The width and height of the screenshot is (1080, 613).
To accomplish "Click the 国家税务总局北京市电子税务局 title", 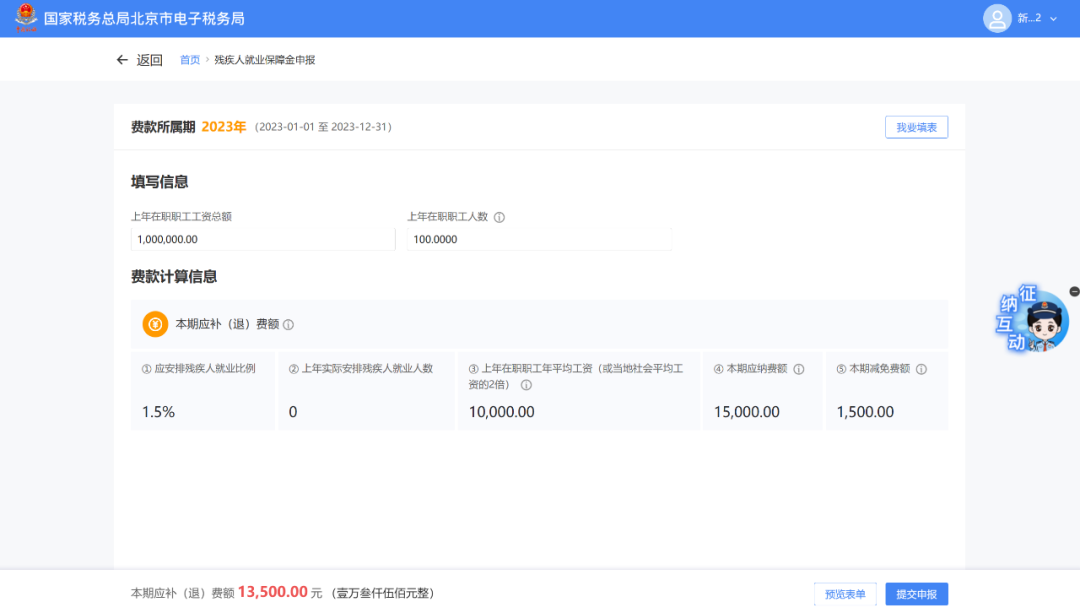I will [x=144, y=19].
